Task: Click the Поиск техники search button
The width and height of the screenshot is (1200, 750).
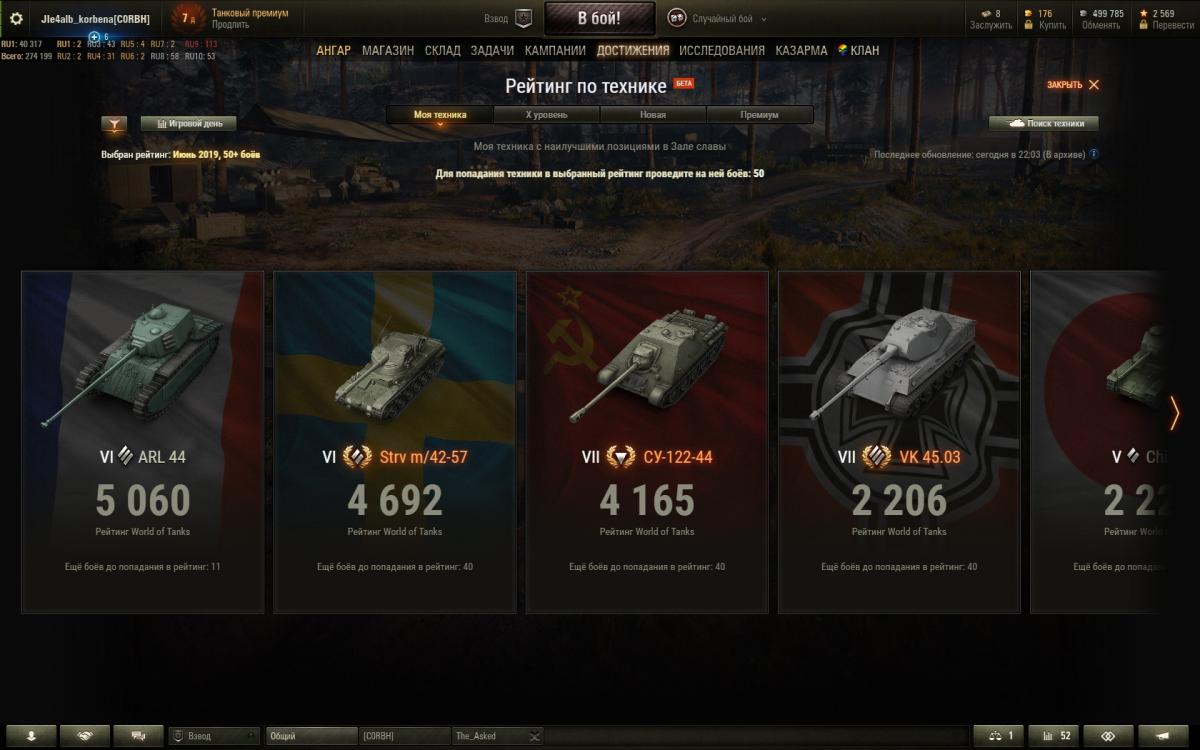Action: [x=1044, y=124]
